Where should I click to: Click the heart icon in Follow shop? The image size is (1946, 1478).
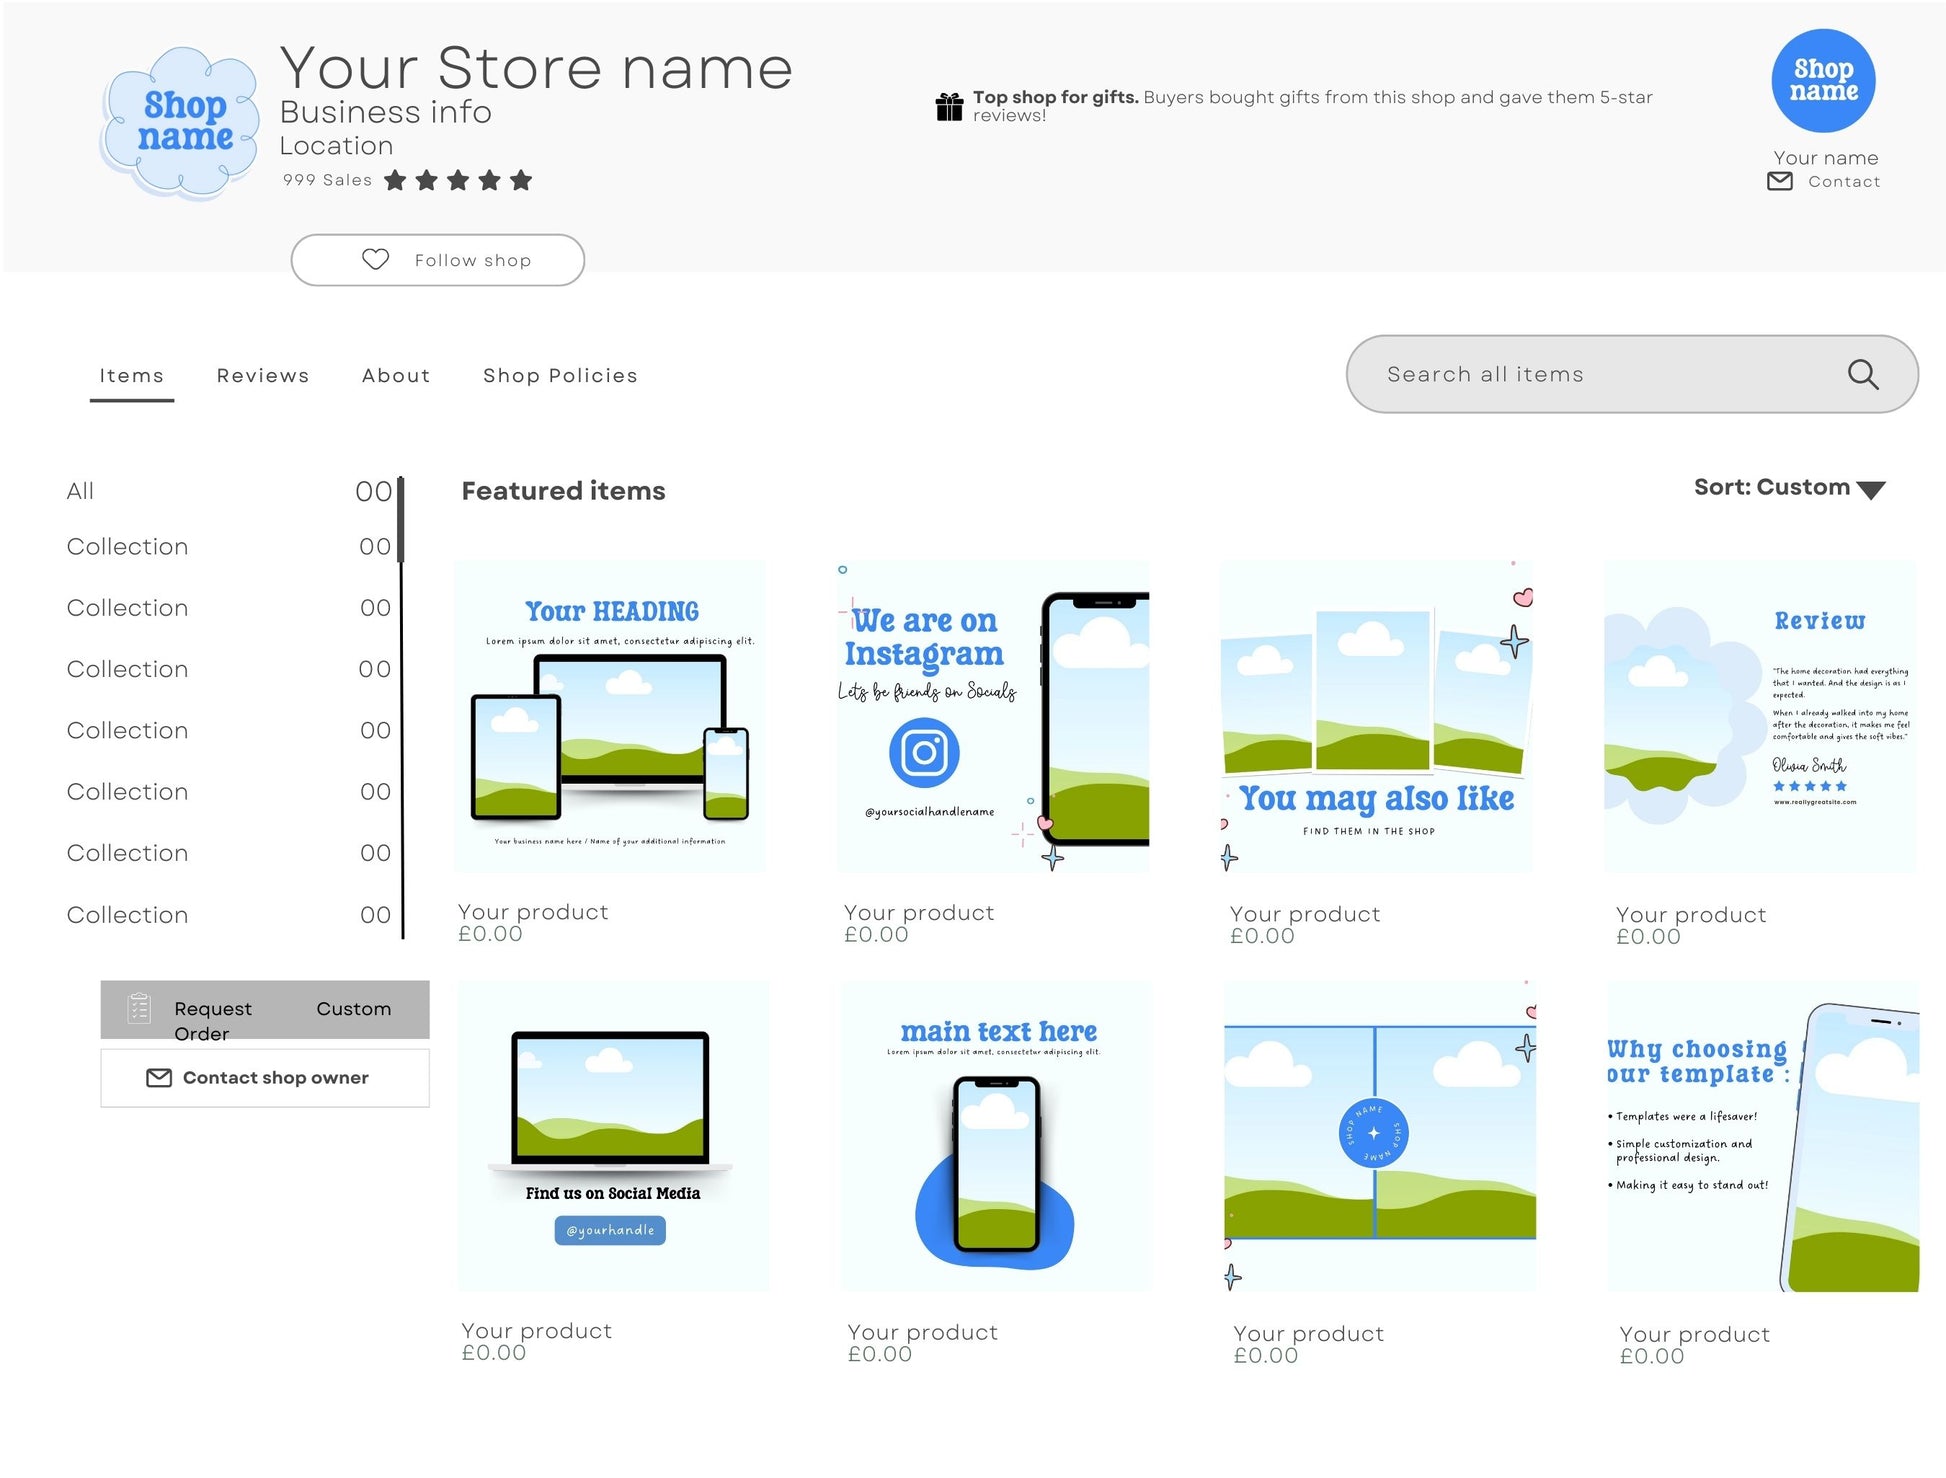[375, 259]
